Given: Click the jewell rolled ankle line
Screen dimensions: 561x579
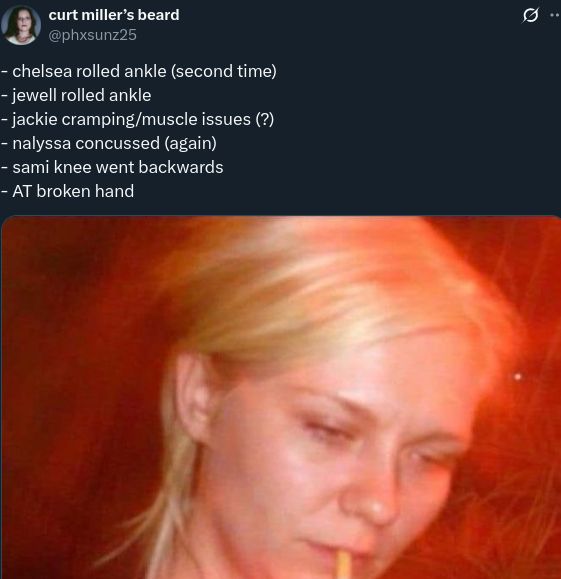Looking at the screenshot, I should (x=76, y=95).
